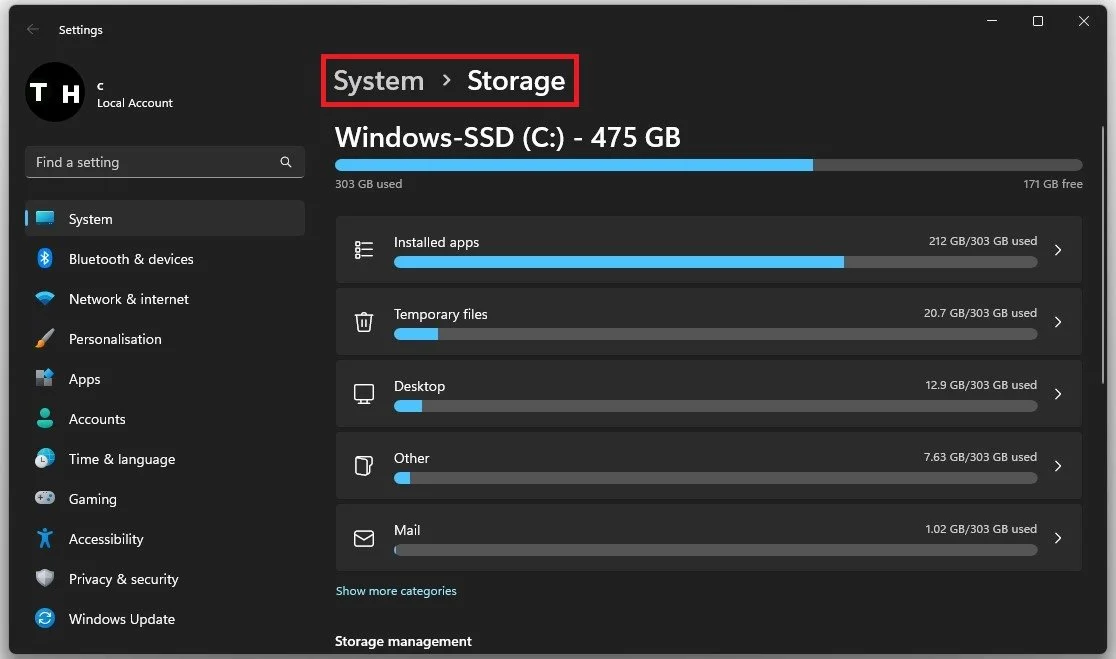This screenshot has width=1116, height=659.
Task: Open Bluetooth & devices settings
Action: (165, 258)
